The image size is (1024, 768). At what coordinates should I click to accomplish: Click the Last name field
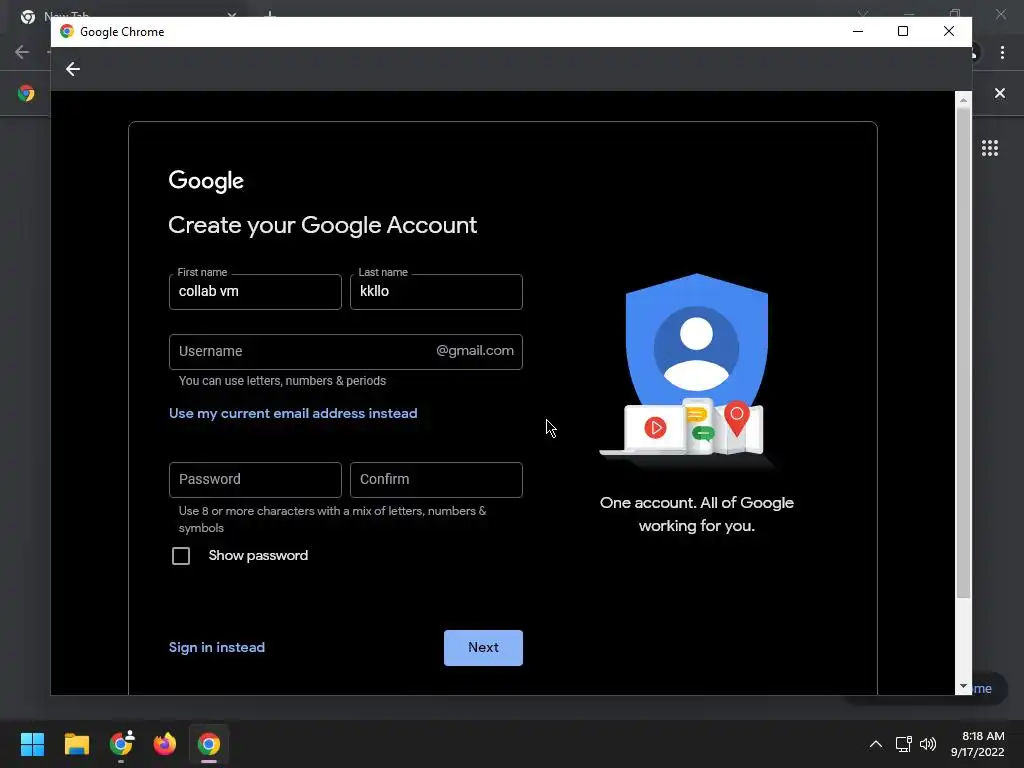tap(436, 292)
